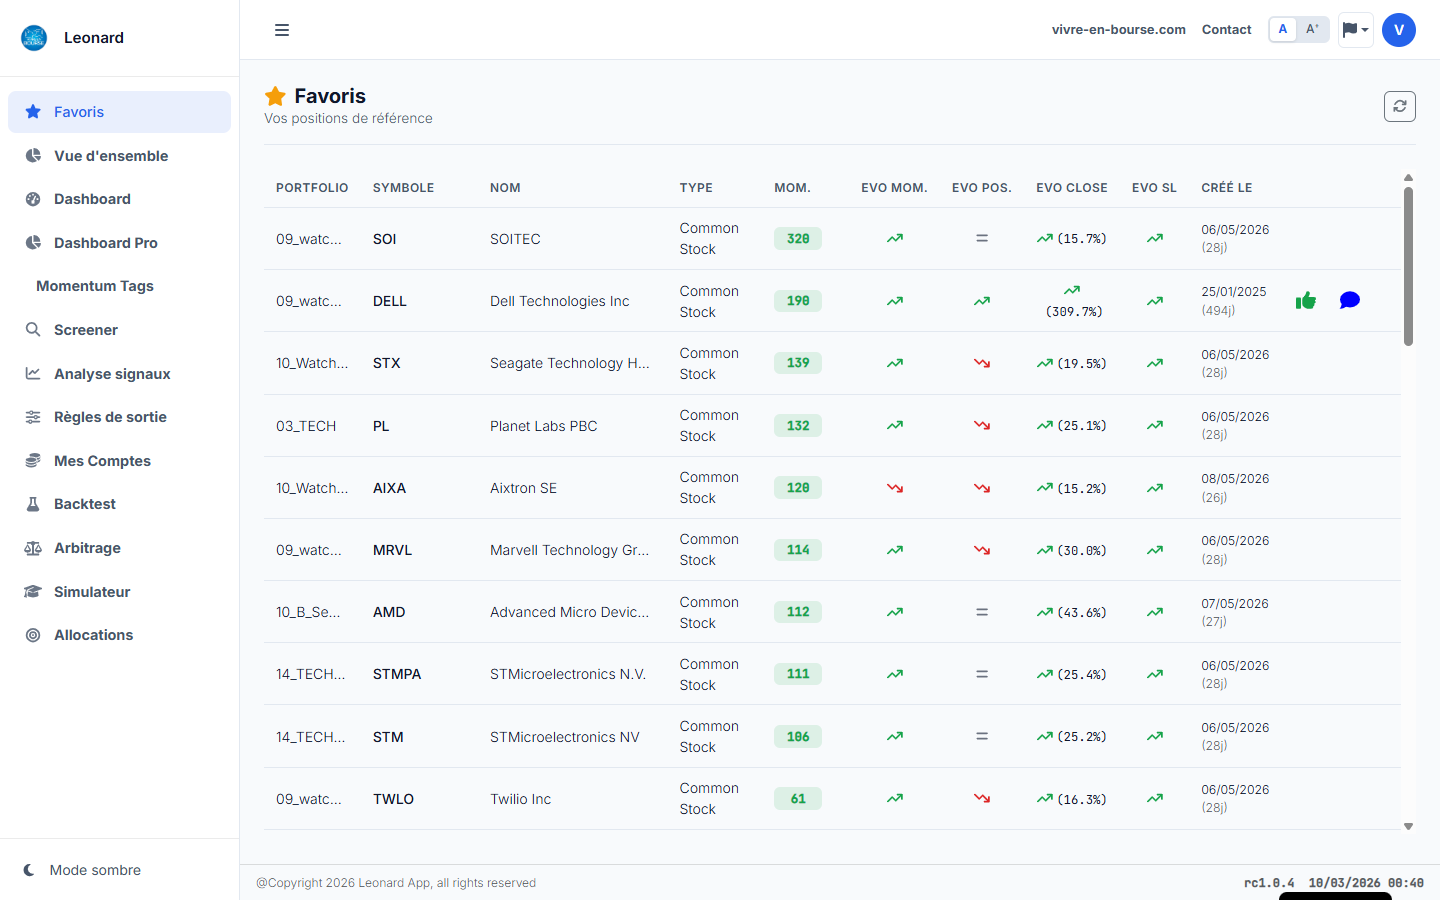
Task: Sort by SYMBOLE column header
Action: pyautogui.click(x=403, y=188)
